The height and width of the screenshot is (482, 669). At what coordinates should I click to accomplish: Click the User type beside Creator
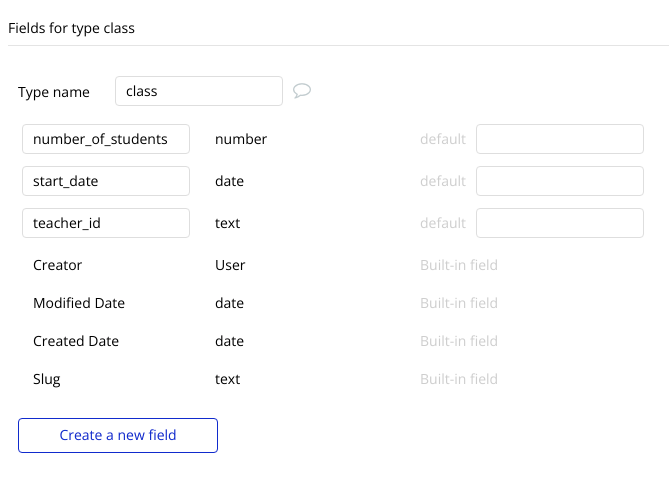(x=230, y=265)
